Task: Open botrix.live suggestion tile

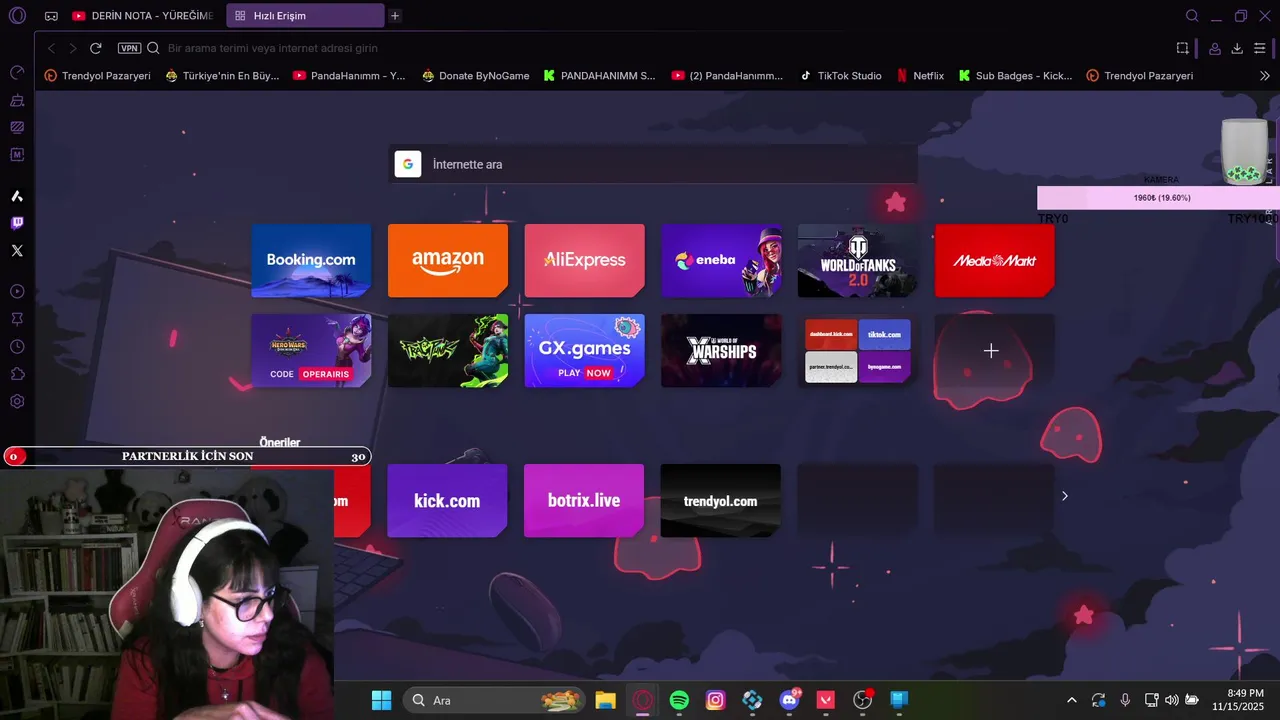Action: click(584, 500)
